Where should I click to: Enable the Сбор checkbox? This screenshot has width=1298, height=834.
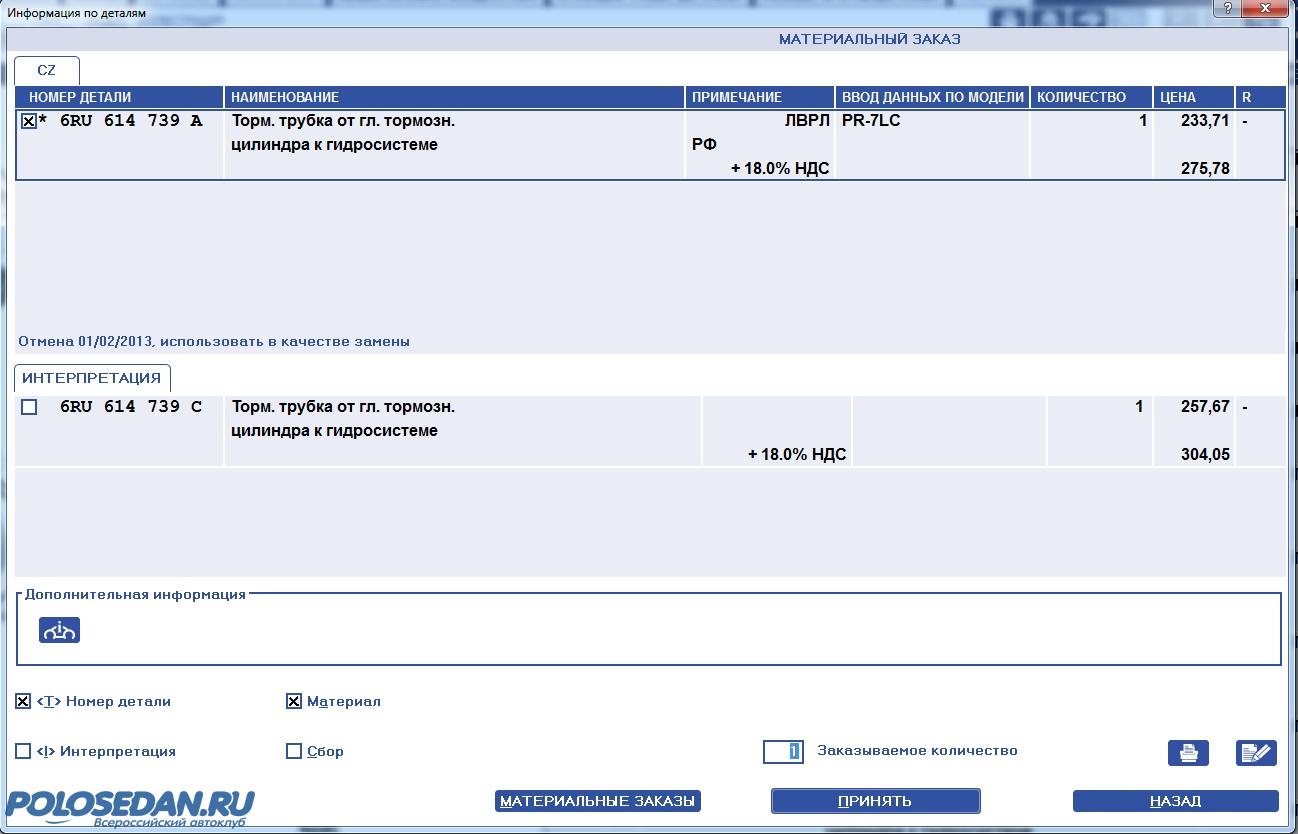pyautogui.click(x=294, y=752)
